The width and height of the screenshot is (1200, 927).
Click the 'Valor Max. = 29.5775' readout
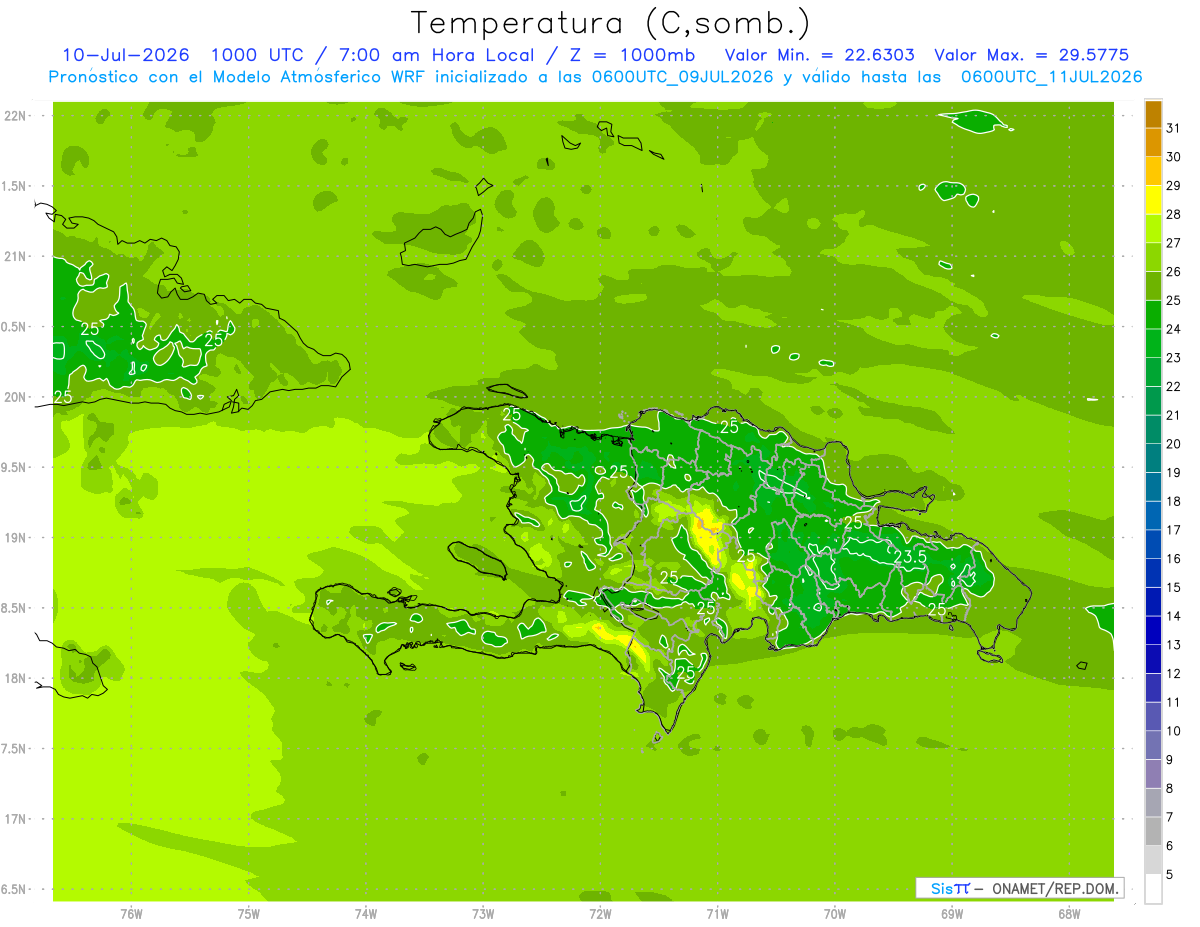point(1031,55)
